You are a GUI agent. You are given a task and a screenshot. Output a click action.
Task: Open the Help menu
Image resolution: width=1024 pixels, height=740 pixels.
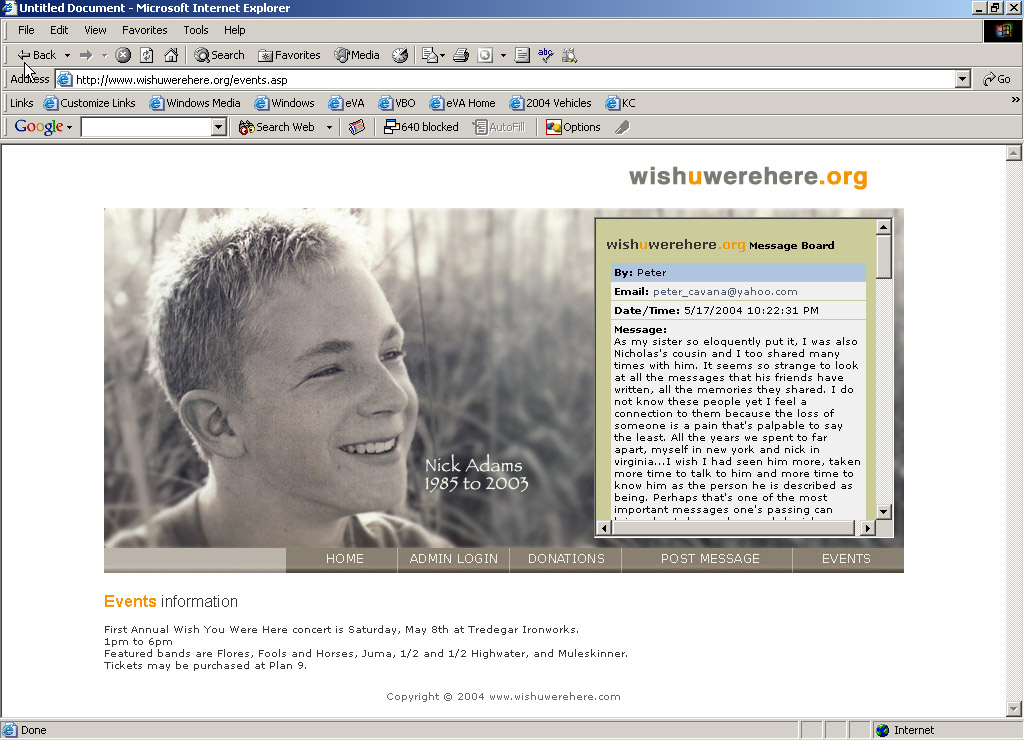tap(234, 30)
